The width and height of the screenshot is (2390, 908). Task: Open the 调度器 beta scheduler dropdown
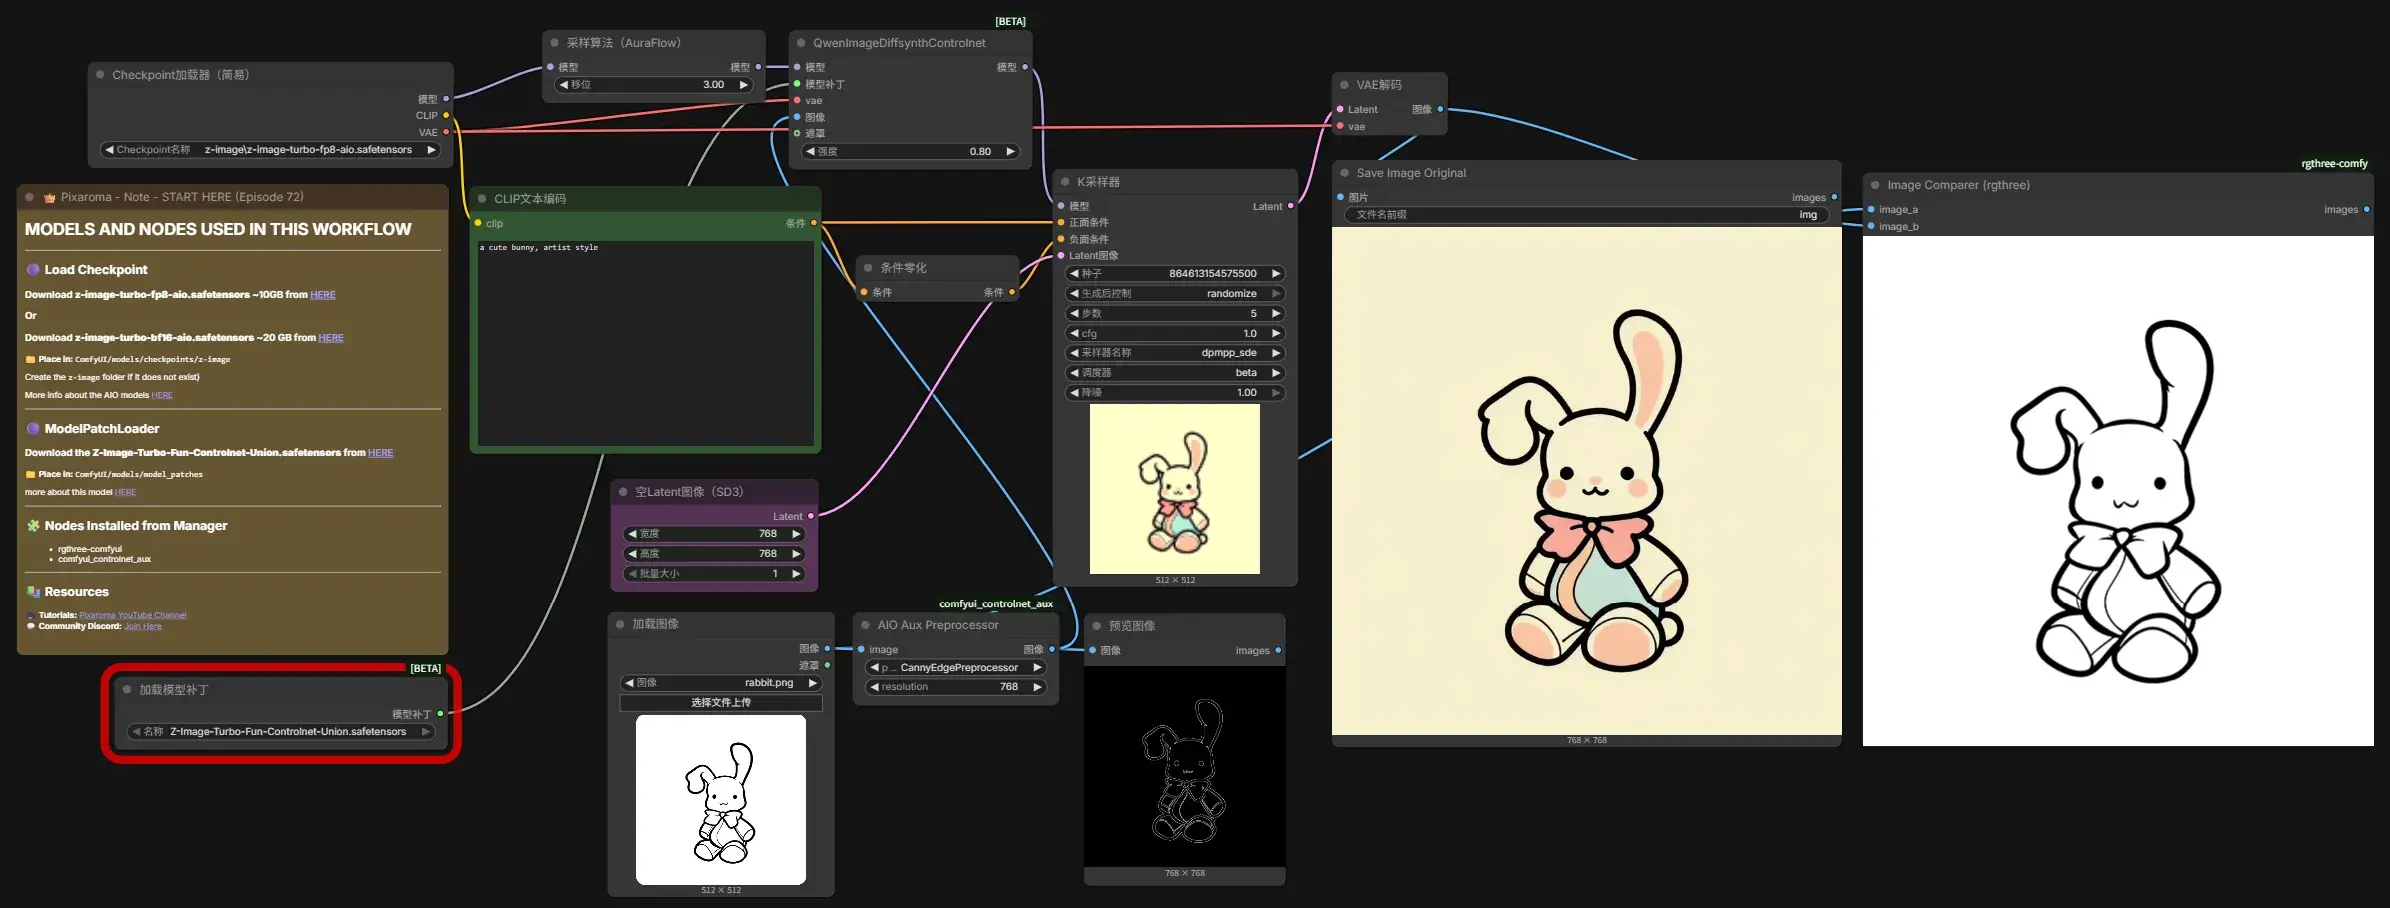pyautogui.click(x=1176, y=373)
